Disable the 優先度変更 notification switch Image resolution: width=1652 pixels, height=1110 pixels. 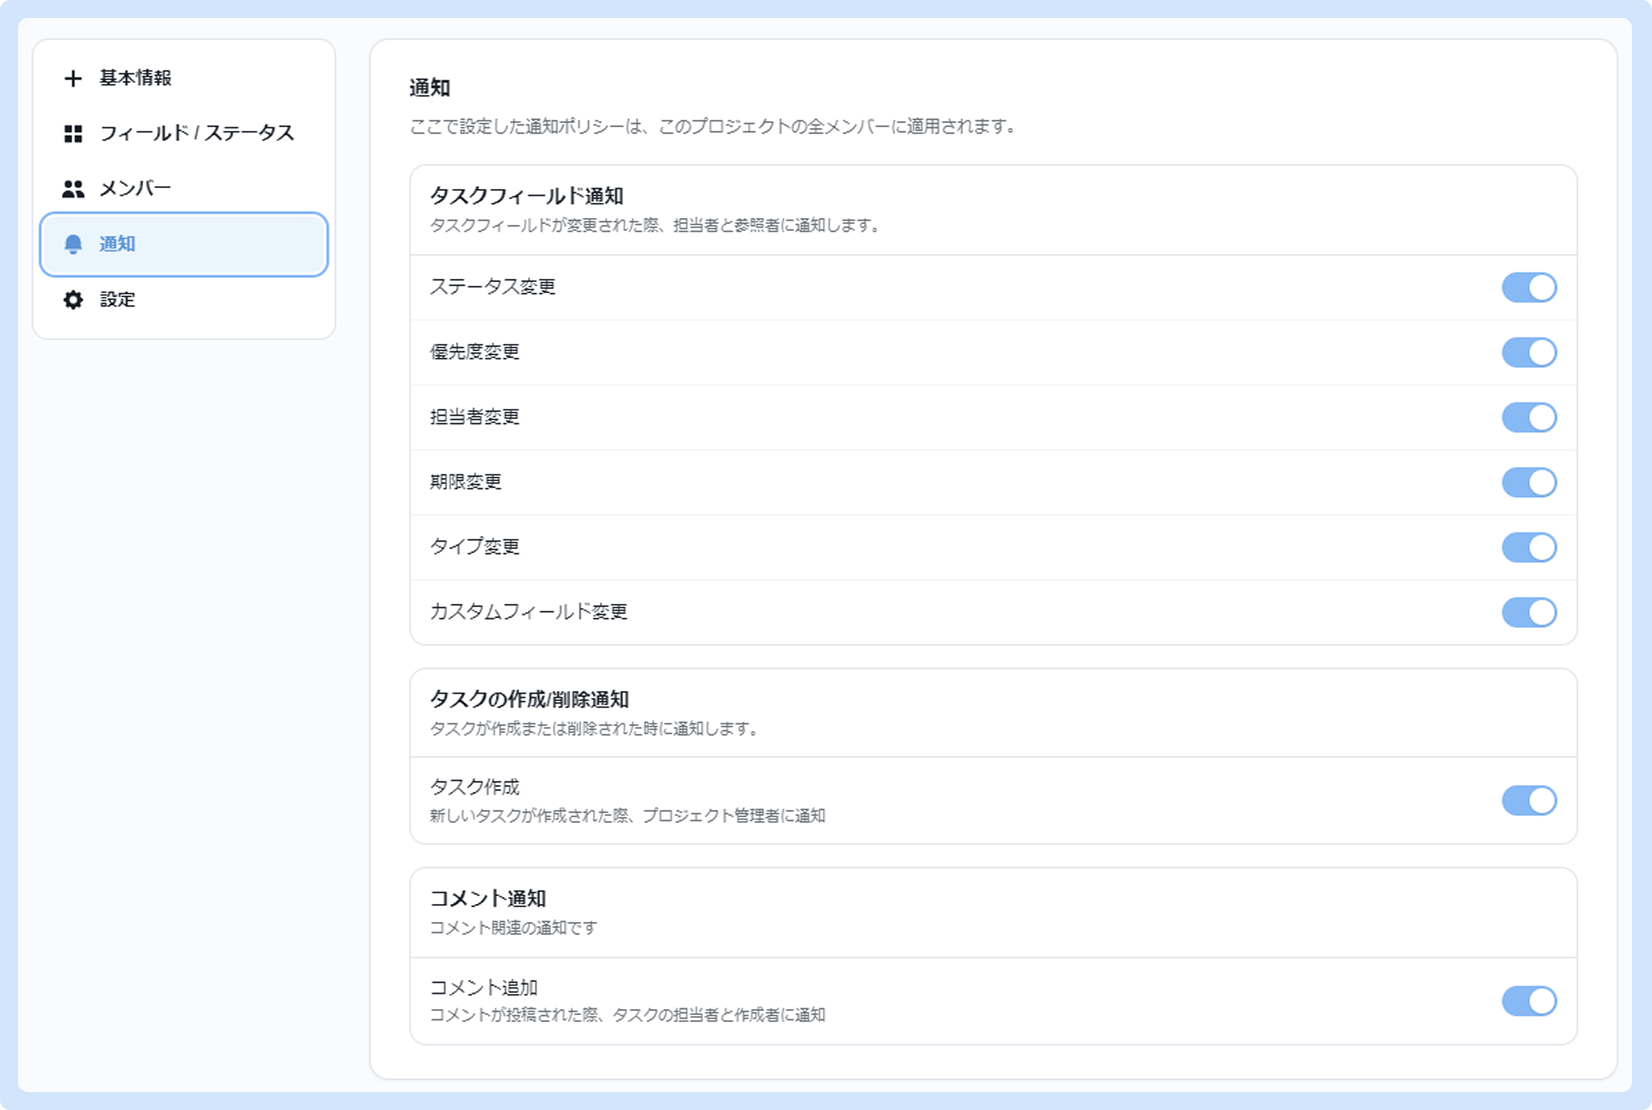tap(1529, 353)
